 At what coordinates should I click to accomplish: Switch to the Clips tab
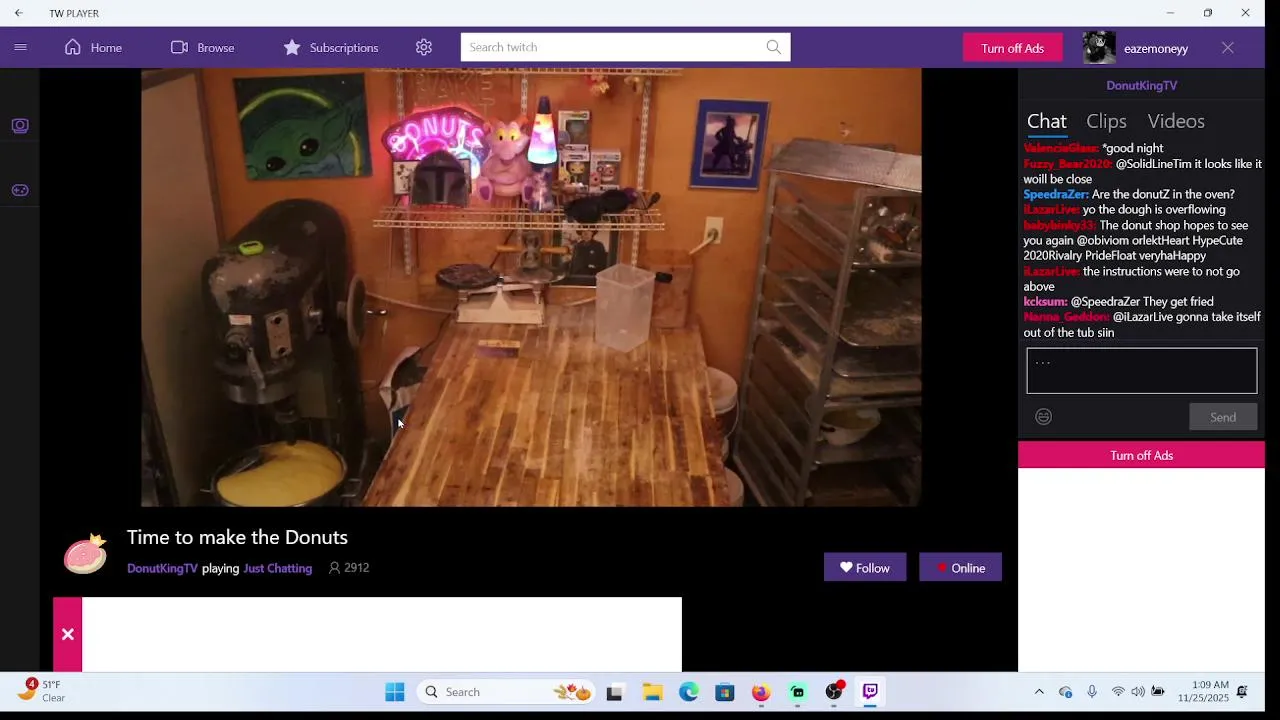[1106, 121]
